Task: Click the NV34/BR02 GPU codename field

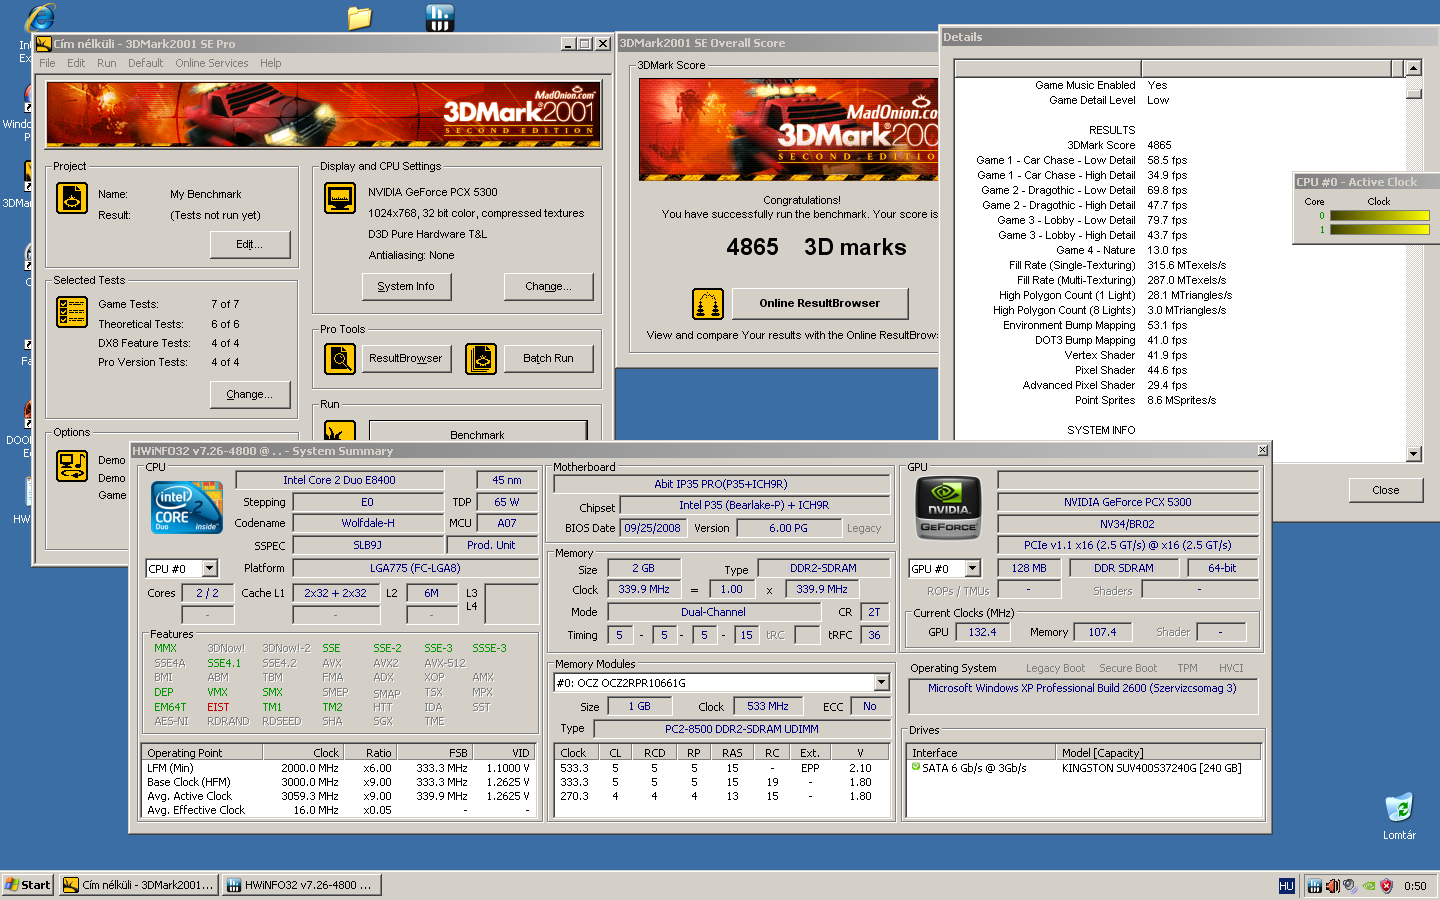Action: pos(1127,524)
